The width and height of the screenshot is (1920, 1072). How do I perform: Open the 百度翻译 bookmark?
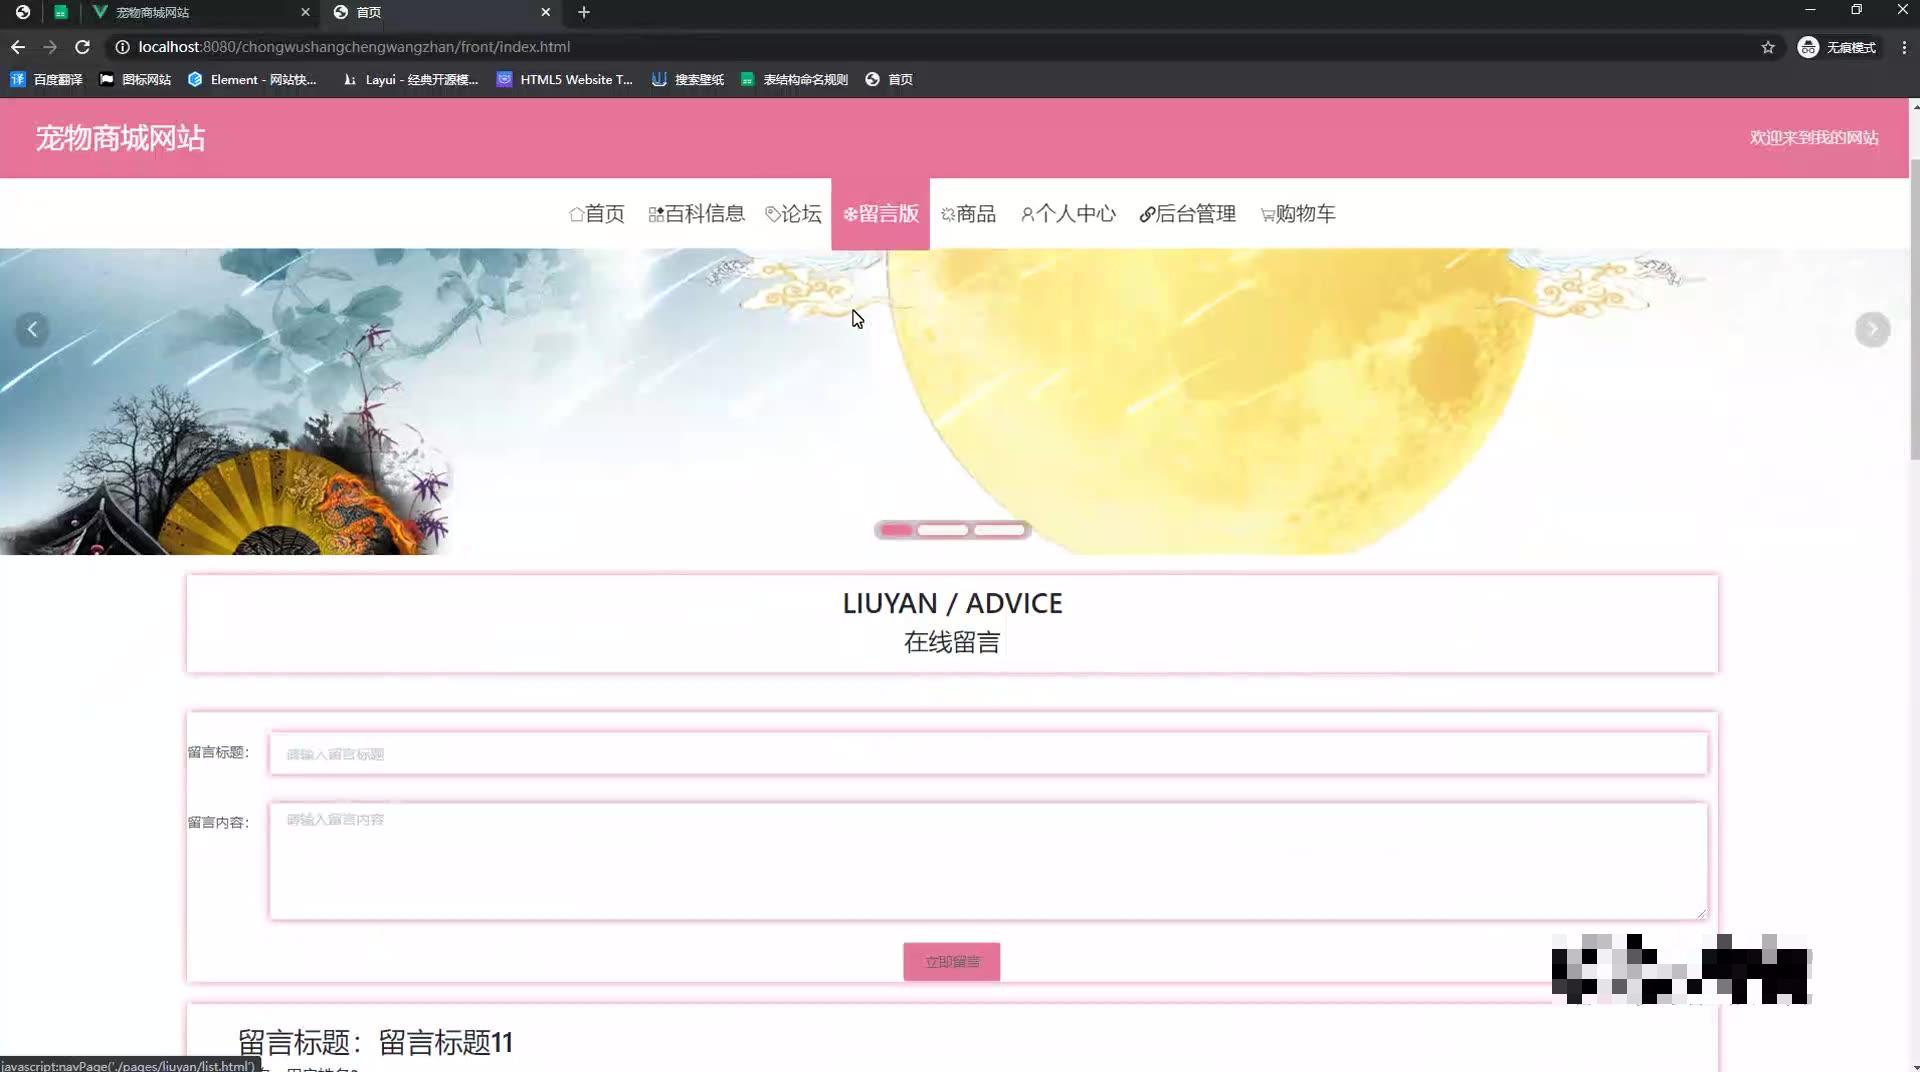click(x=46, y=79)
